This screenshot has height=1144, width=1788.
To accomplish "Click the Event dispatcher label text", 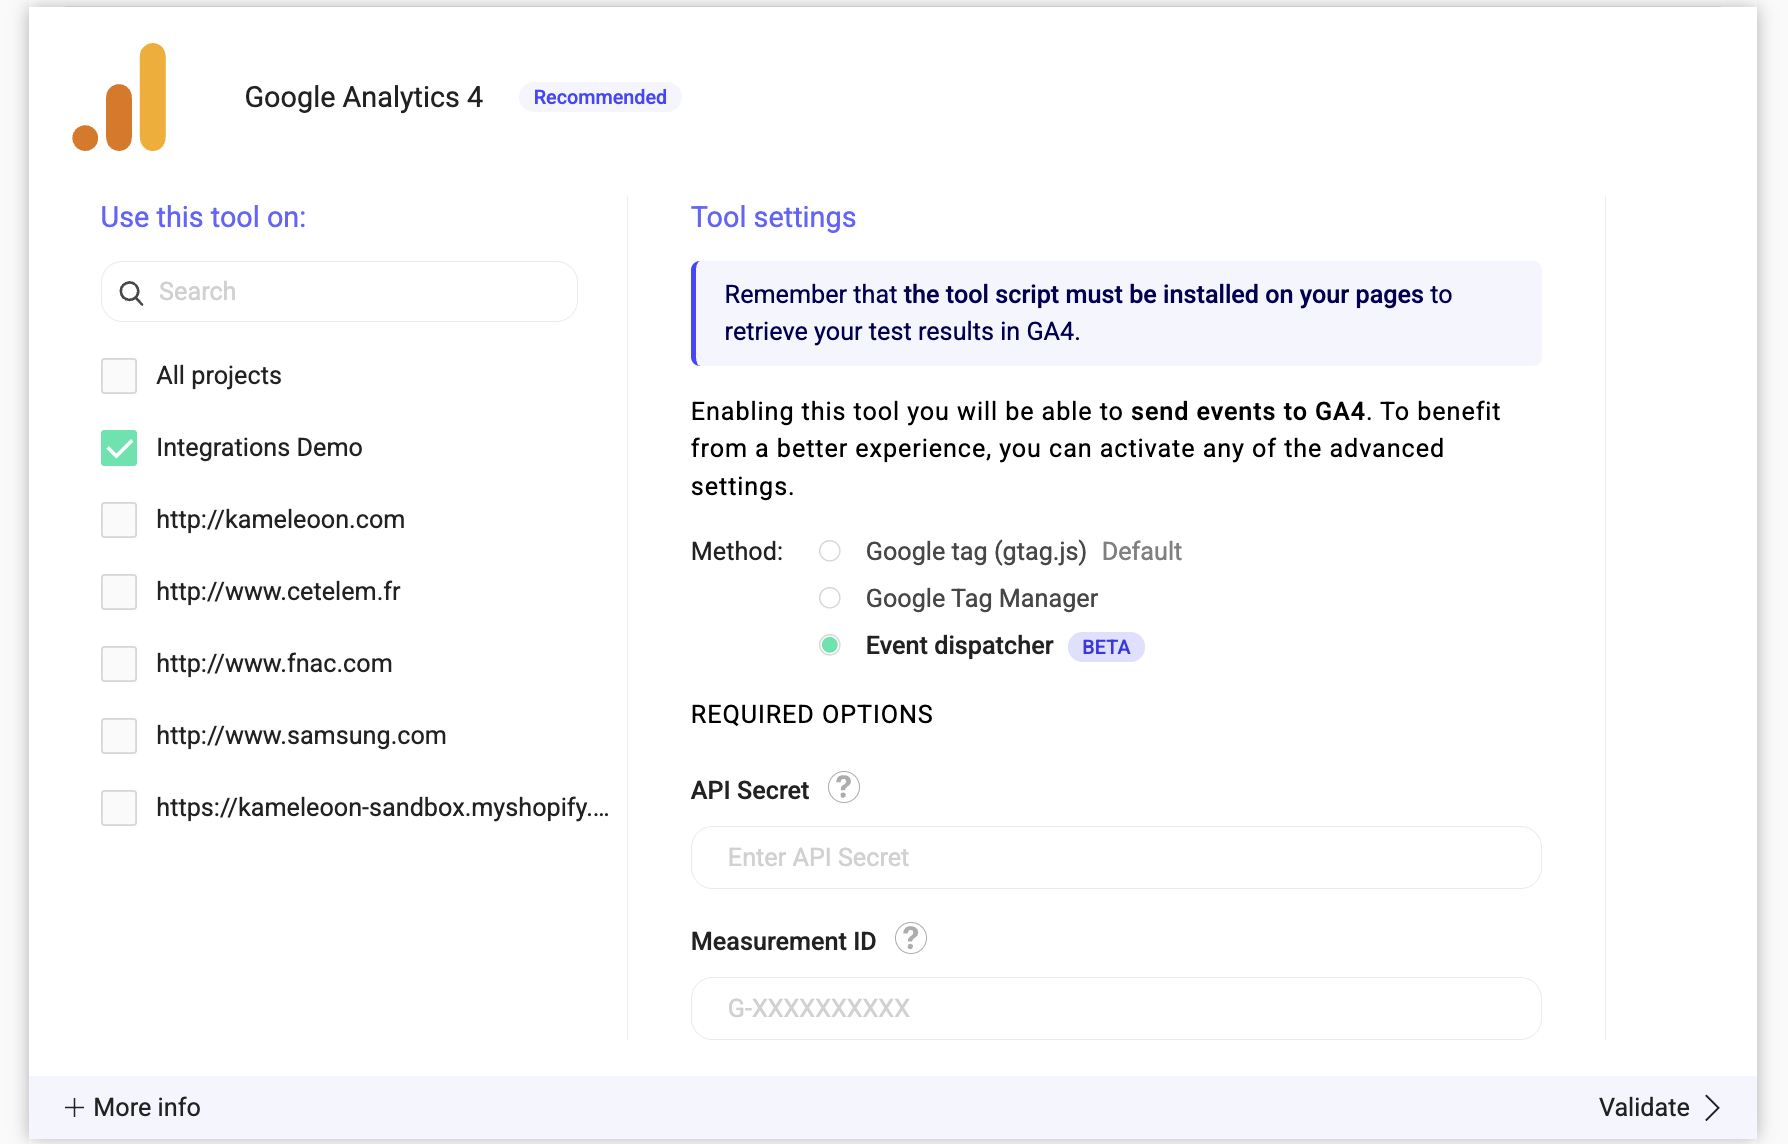I will [x=959, y=645].
